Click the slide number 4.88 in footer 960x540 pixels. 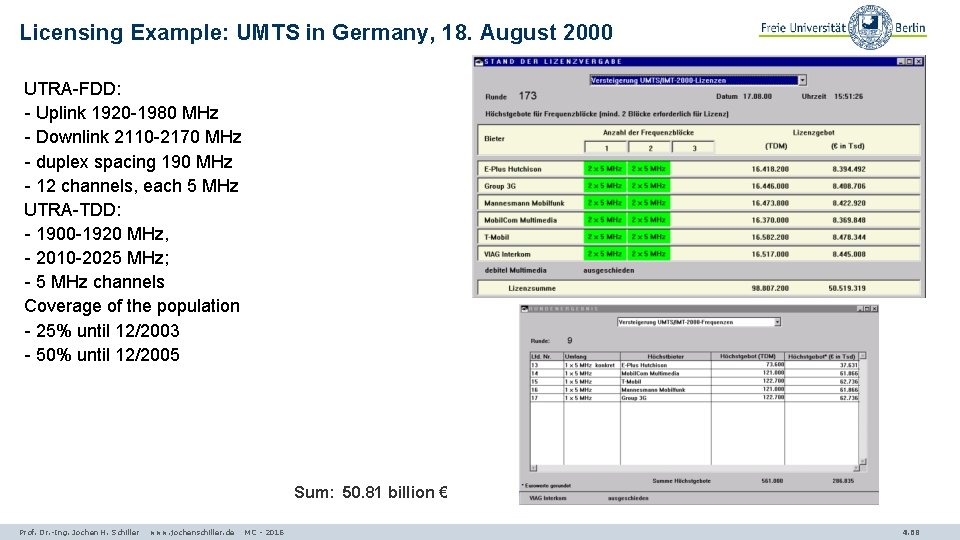click(911, 533)
